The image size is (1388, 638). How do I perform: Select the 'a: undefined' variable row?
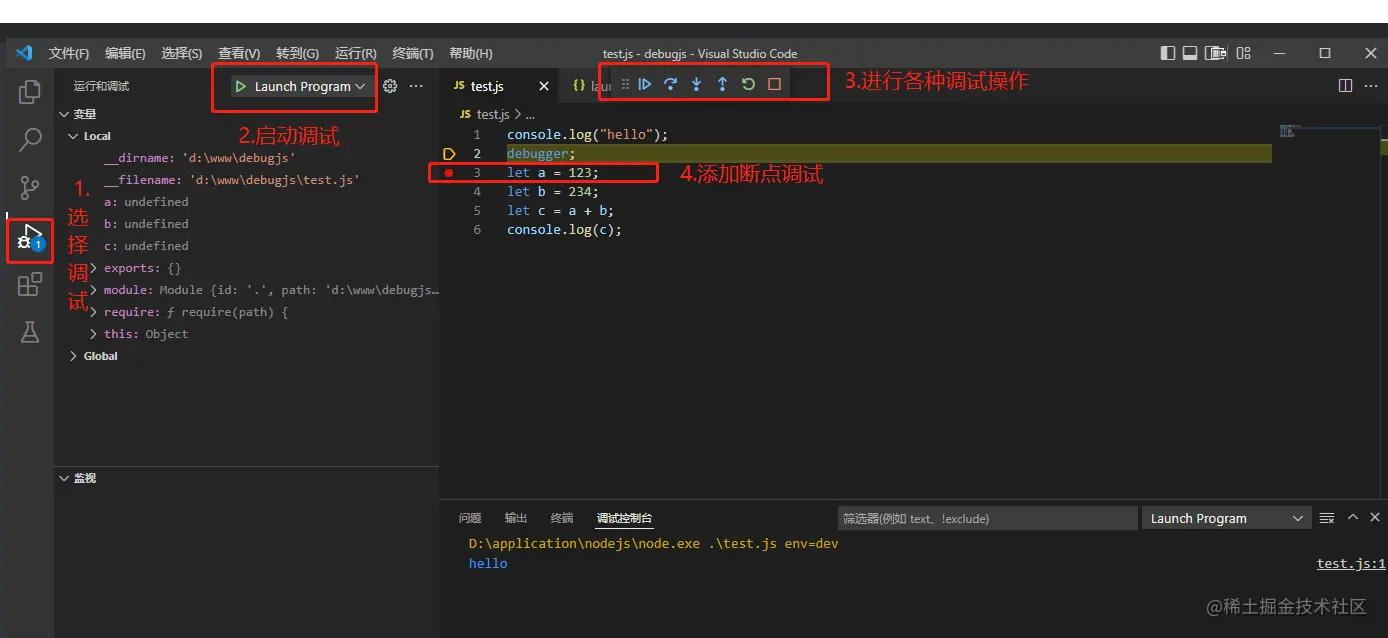point(247,202)
